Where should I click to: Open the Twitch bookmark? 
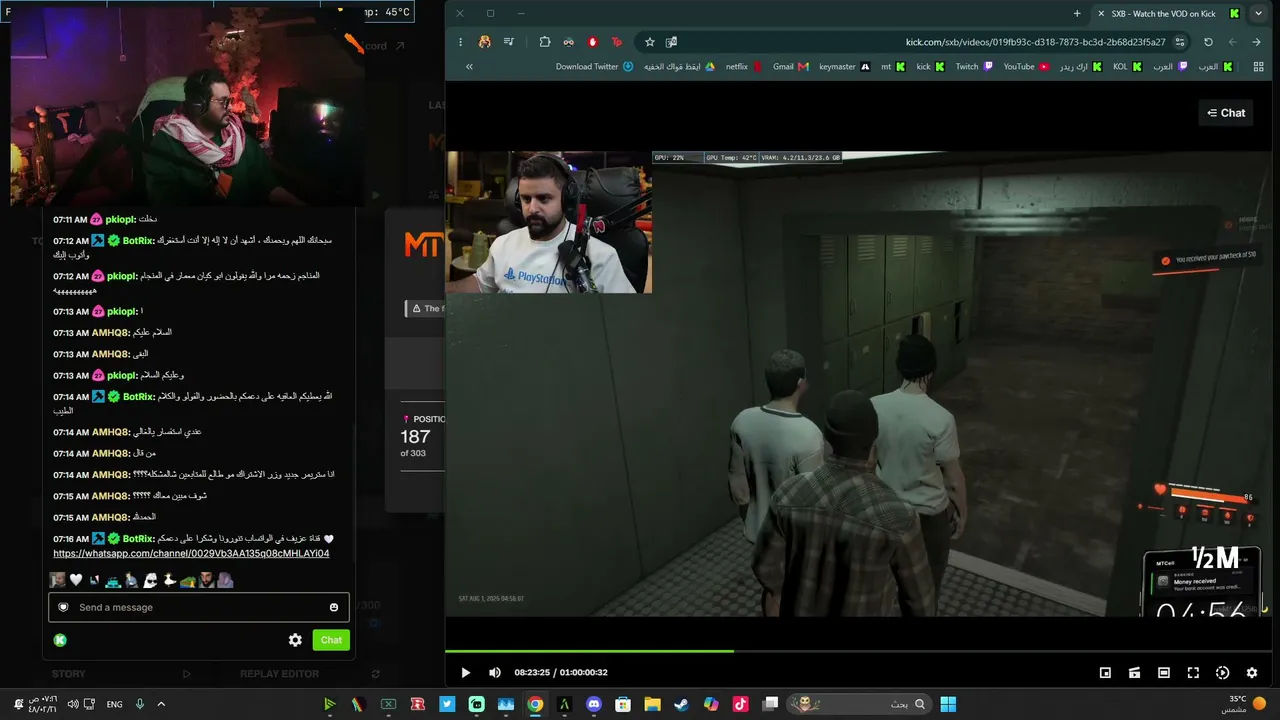pos(974,67)
